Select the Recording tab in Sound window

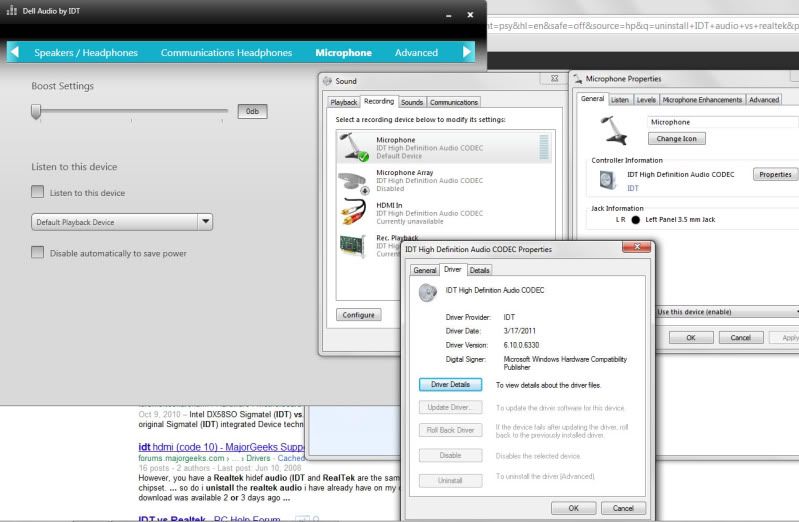click(x=379, y=101)
